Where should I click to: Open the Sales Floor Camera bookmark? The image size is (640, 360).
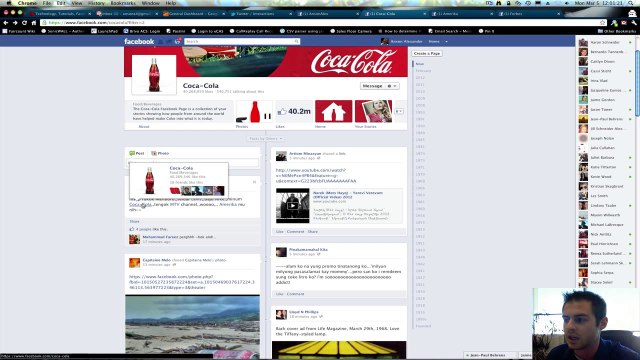click(351, 31)
